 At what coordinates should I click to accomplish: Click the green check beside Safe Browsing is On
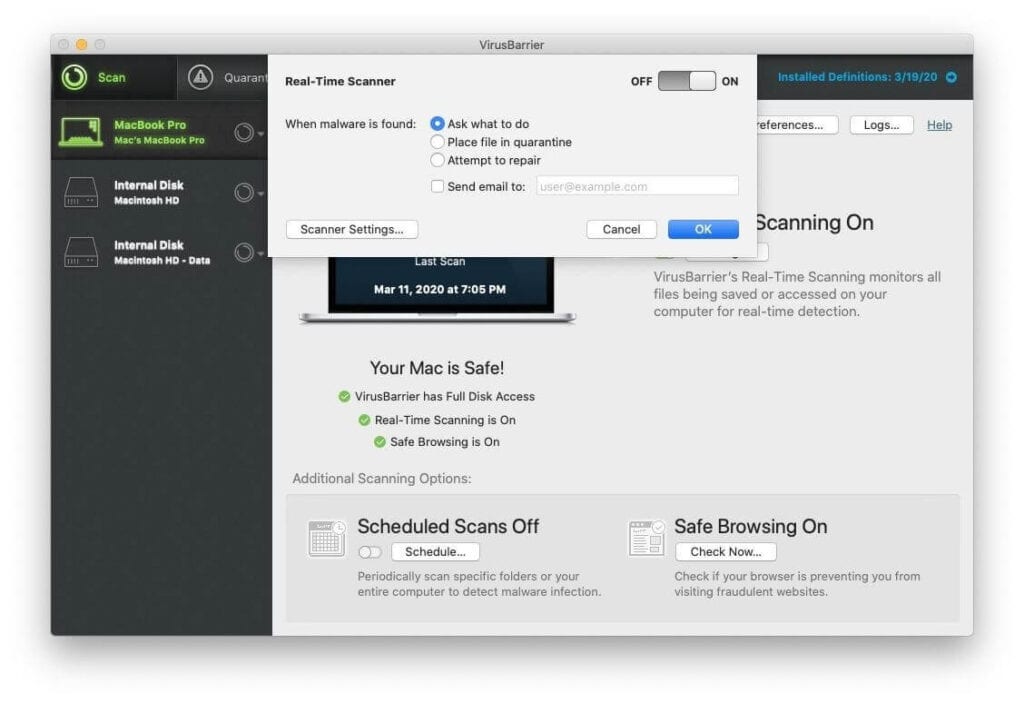(x=379, y=442)
